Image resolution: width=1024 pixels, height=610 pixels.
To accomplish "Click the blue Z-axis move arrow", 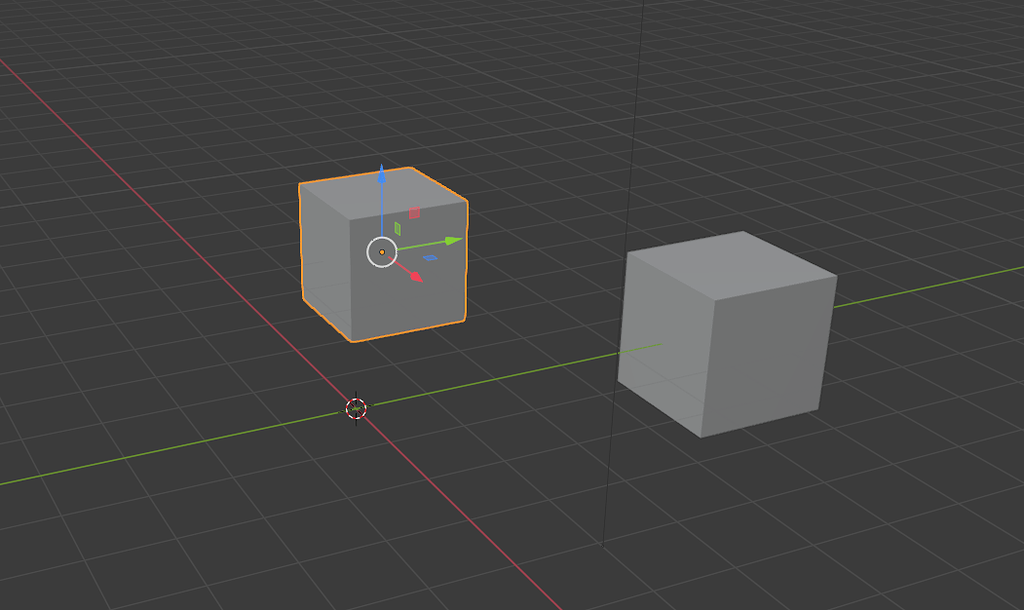I will pos(381,176).
